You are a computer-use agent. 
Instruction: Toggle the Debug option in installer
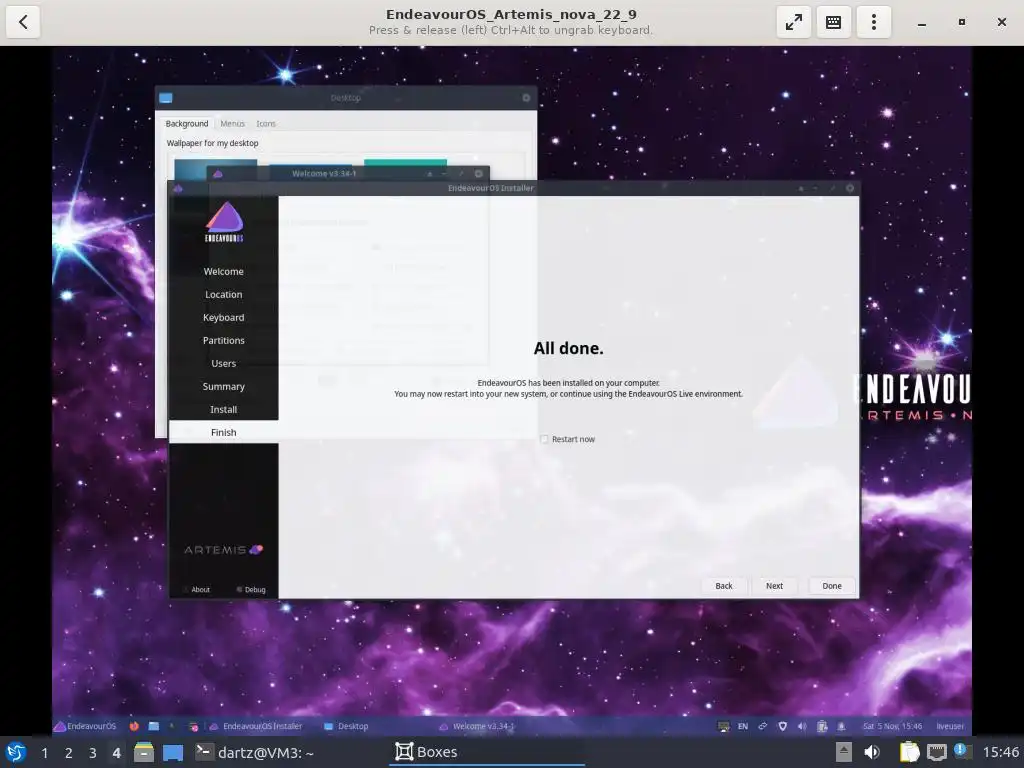point(251,590)
